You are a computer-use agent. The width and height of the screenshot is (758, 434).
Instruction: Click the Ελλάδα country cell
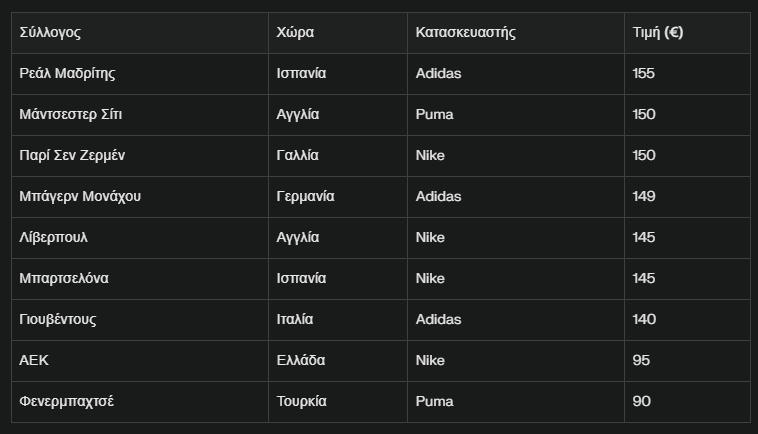tap(300, 360)
